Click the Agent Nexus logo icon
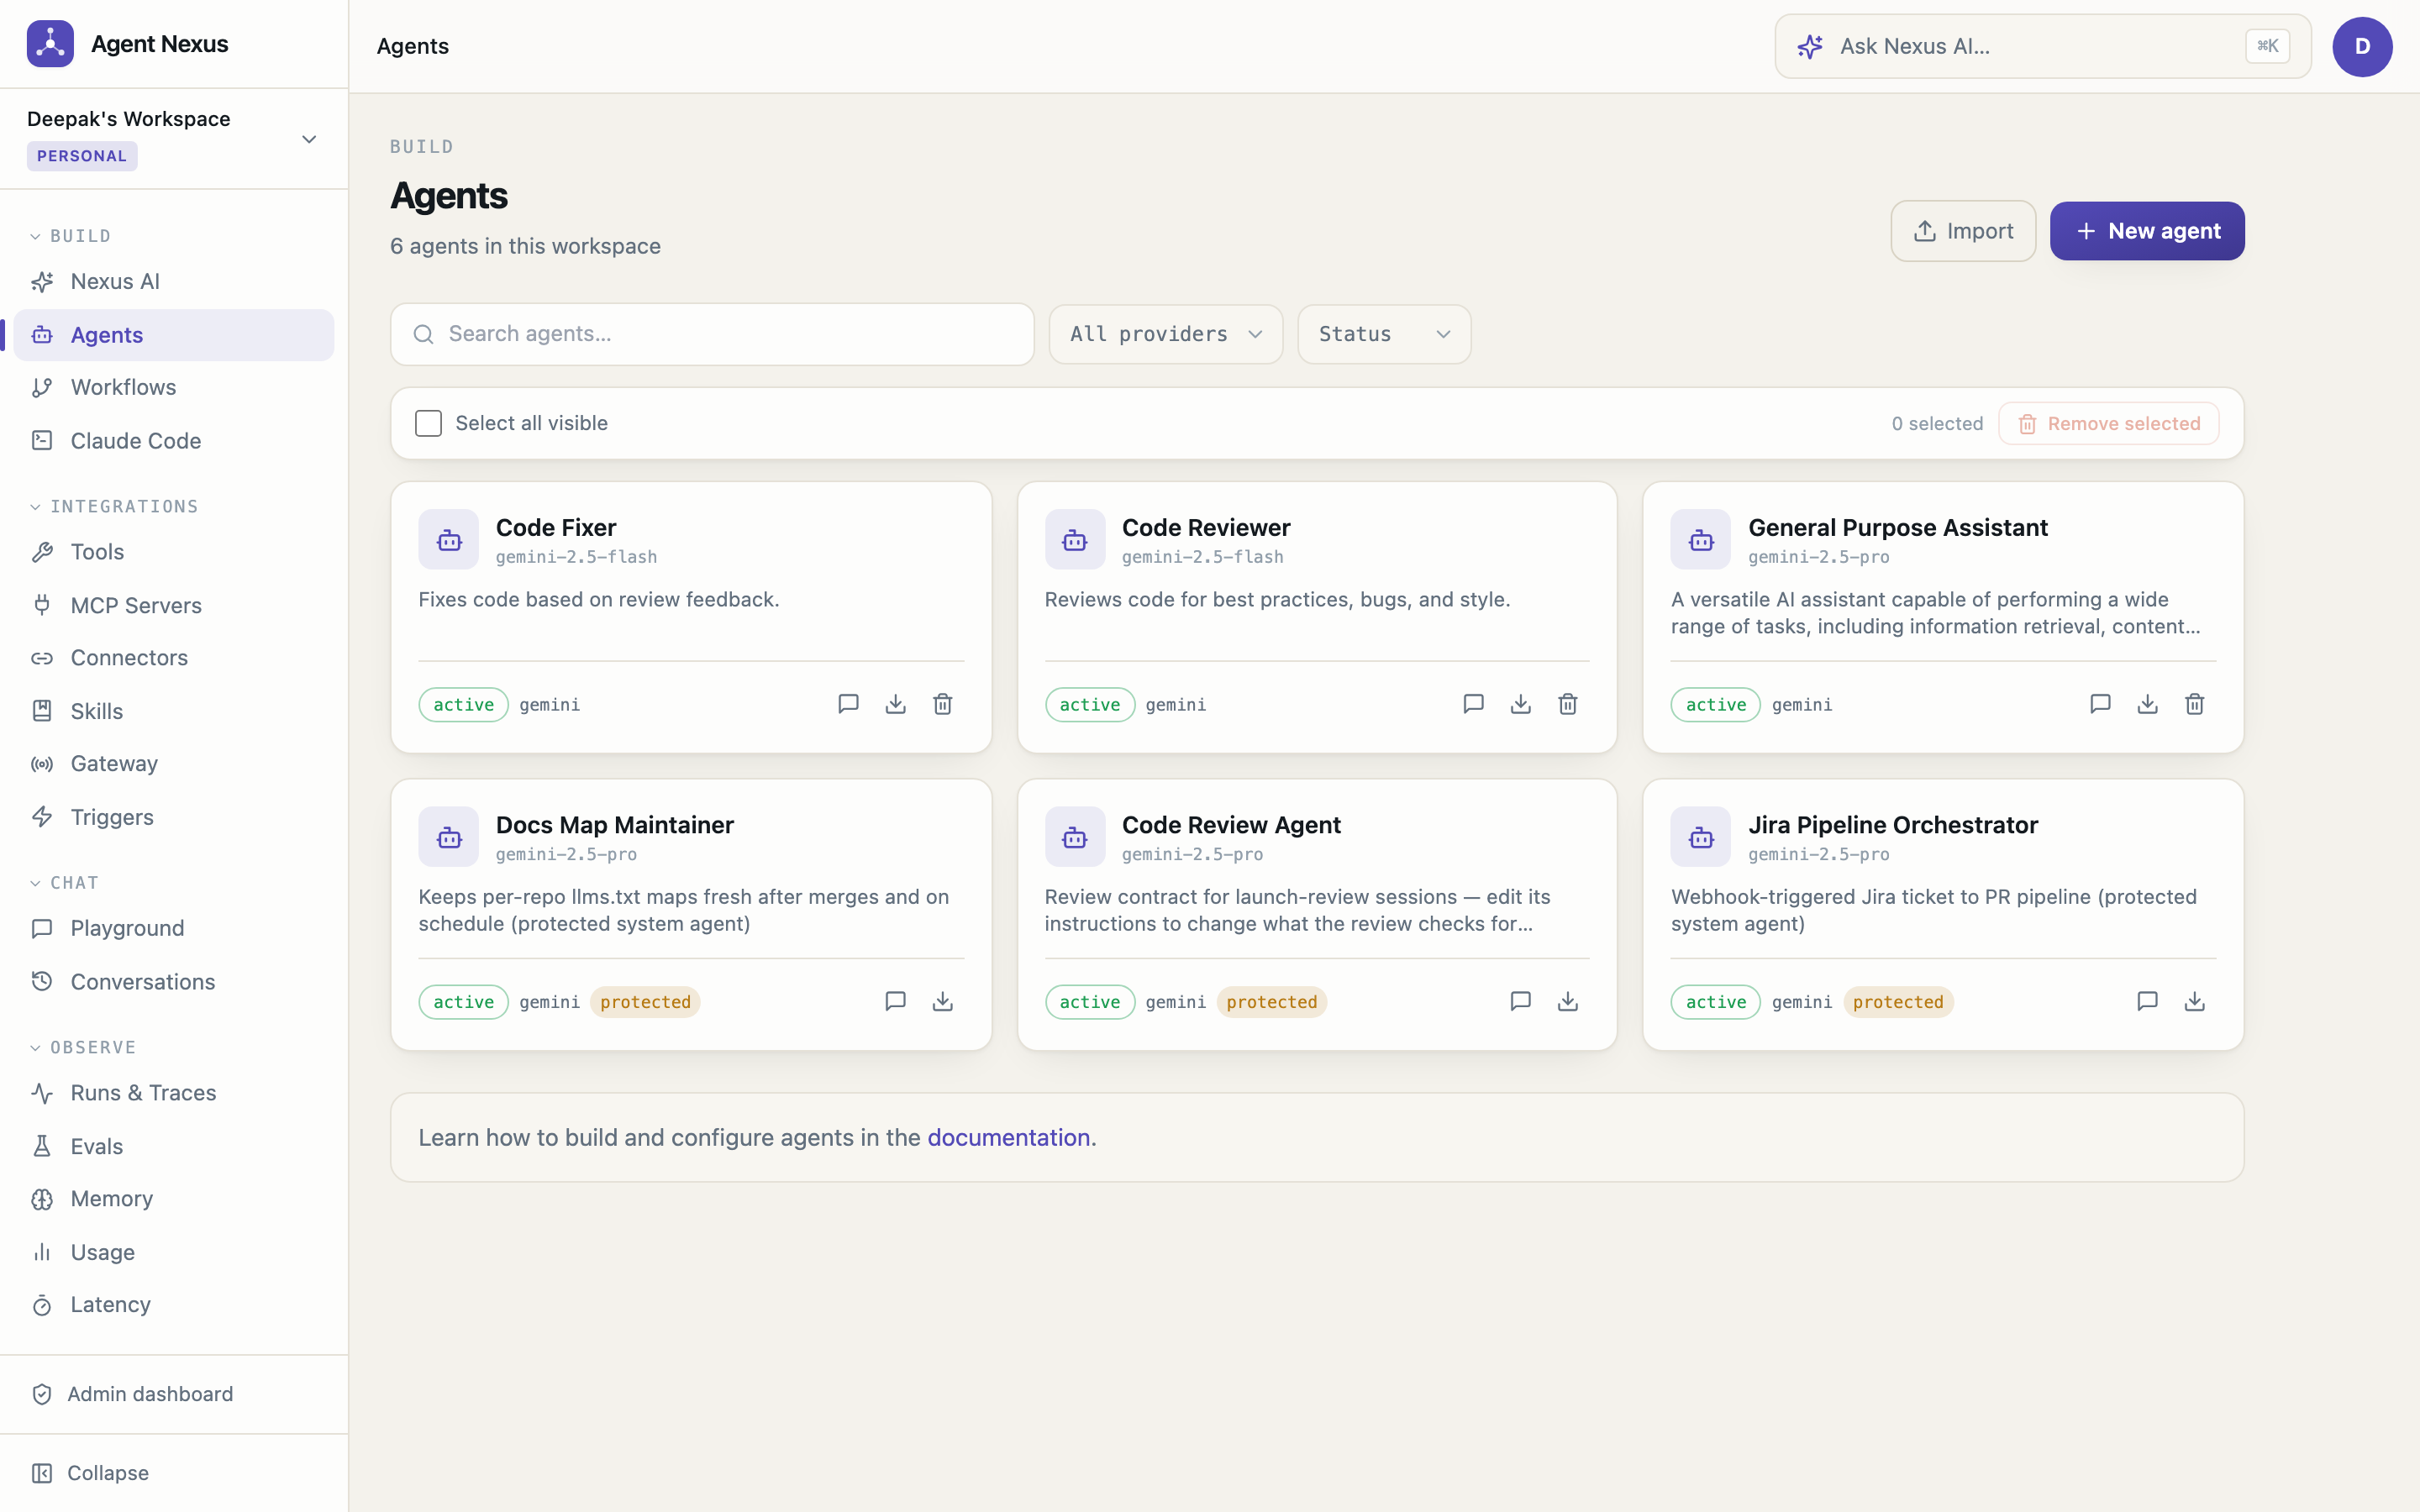Viewport: 2420px width, 1512px height. (50, 44)
